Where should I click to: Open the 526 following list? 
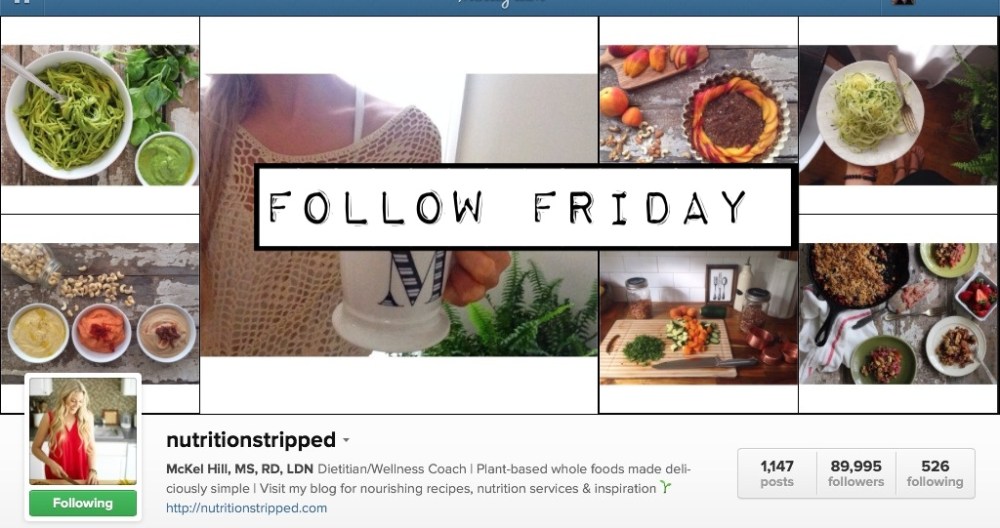(935, 474)
